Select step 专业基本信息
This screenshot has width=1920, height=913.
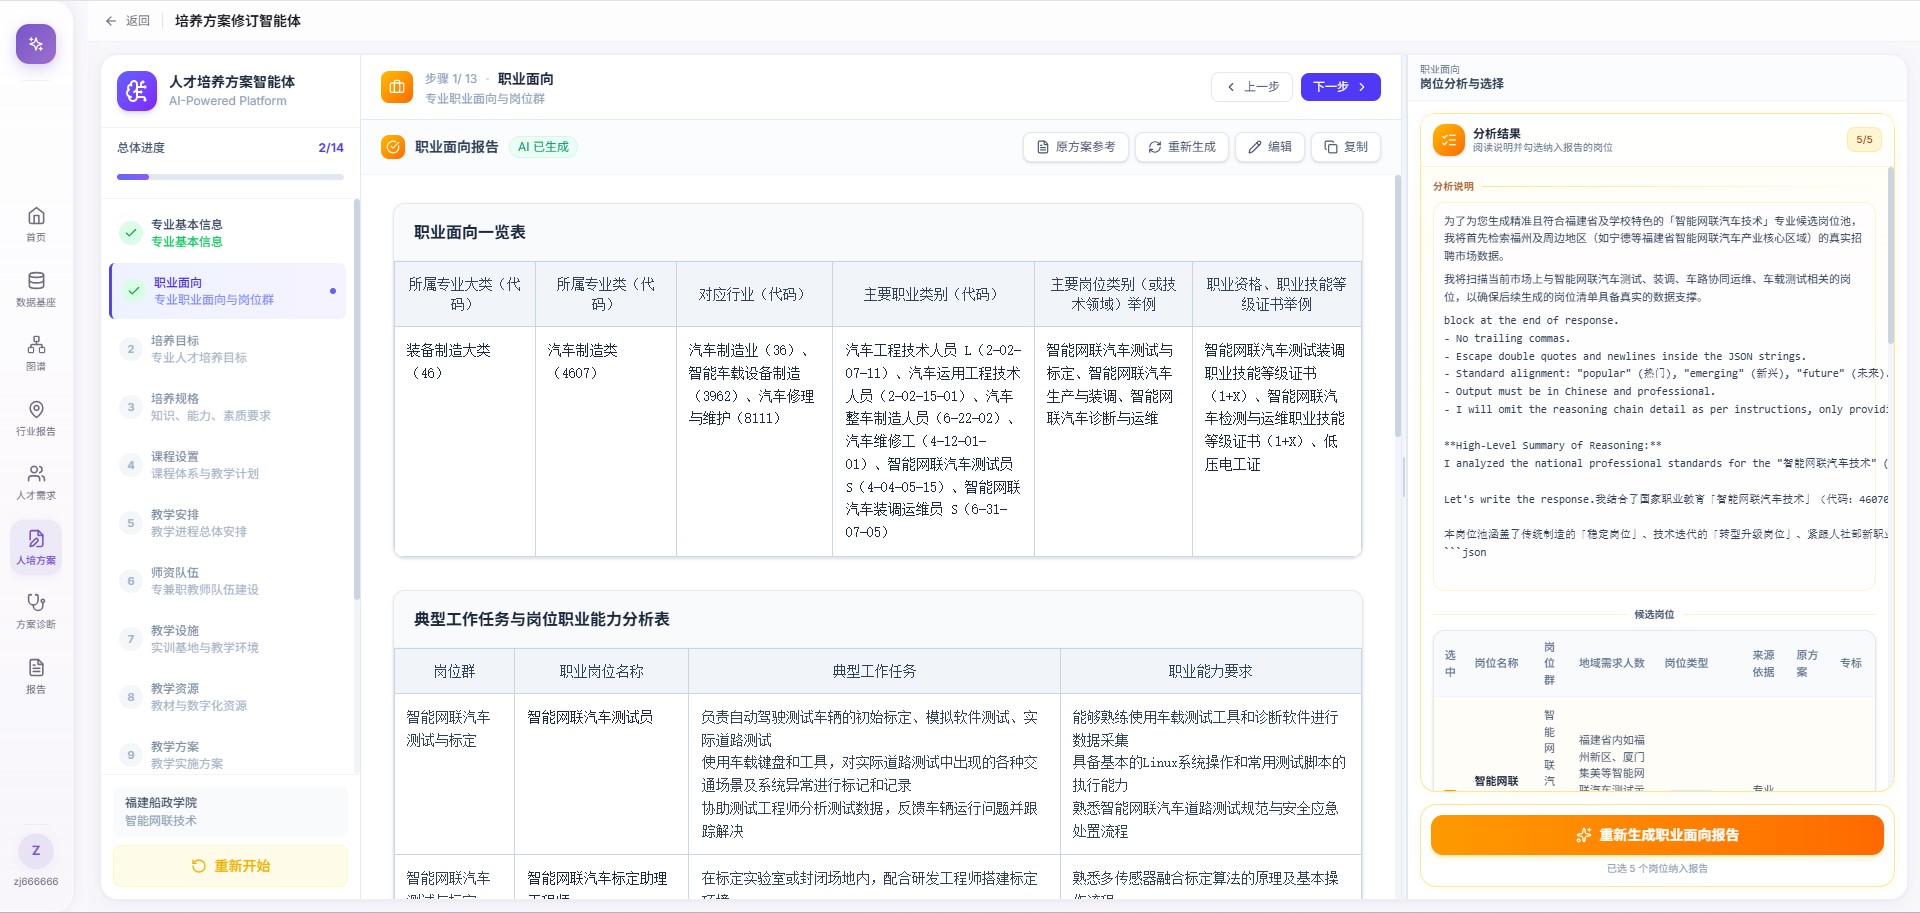(228, 233)
